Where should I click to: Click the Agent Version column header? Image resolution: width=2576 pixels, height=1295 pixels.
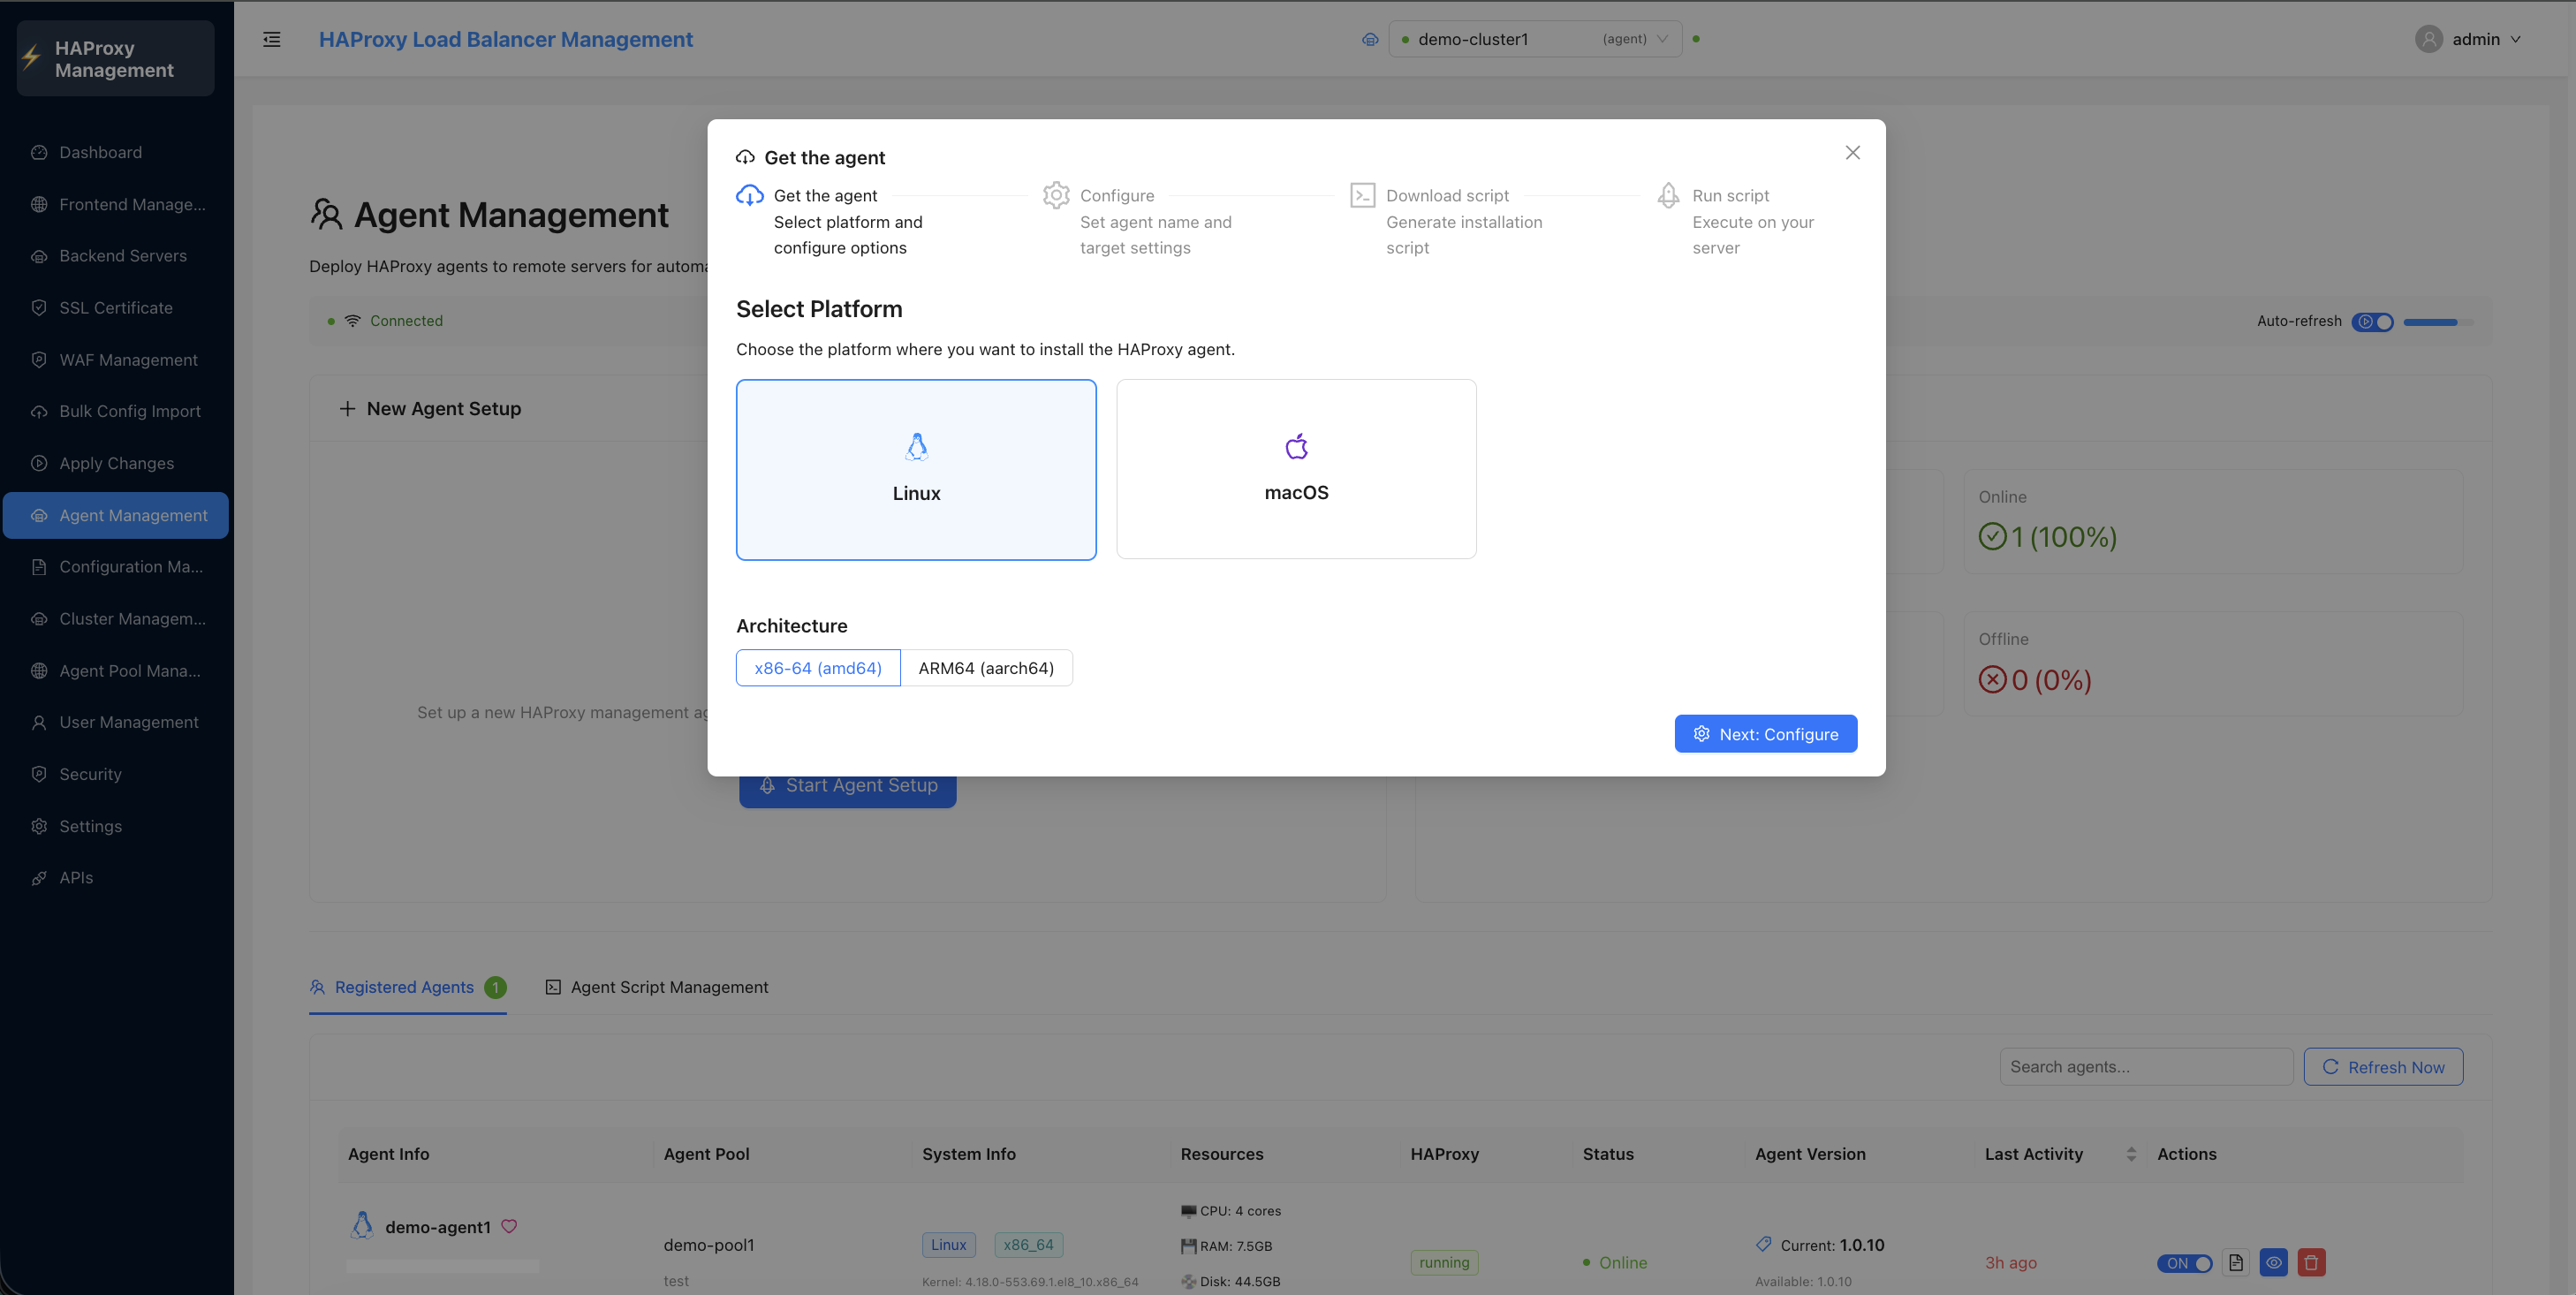click(1810, 1154)
